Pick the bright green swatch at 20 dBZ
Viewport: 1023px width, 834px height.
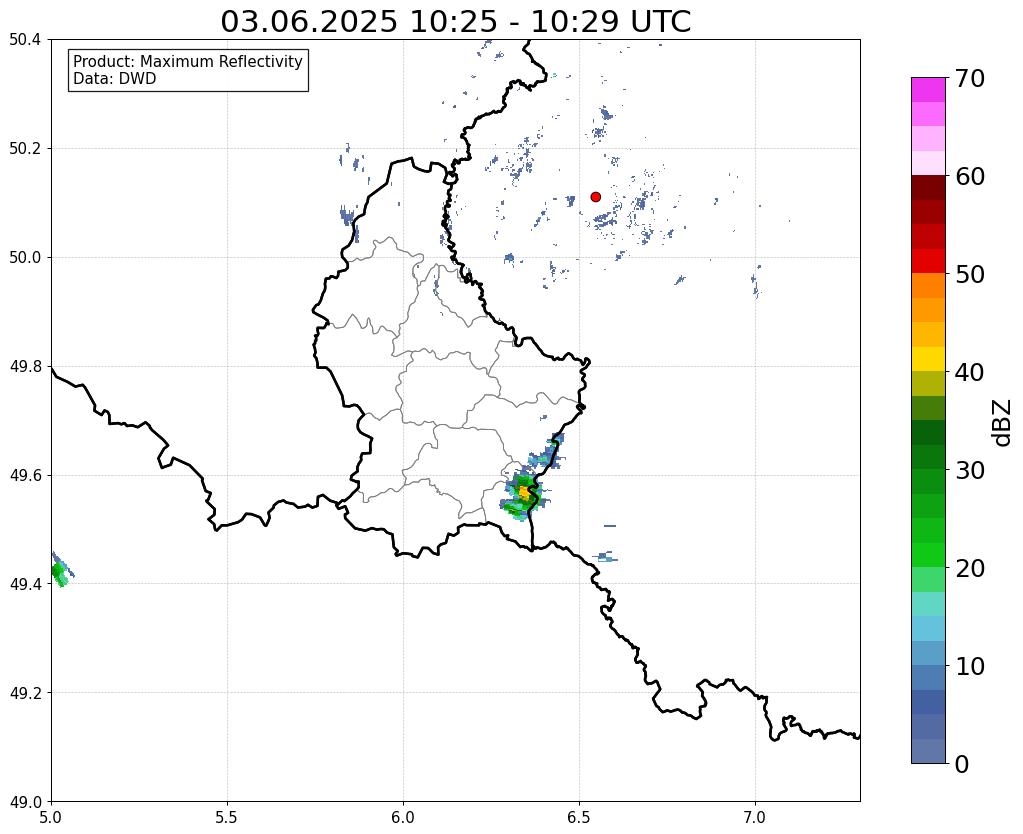928,555
